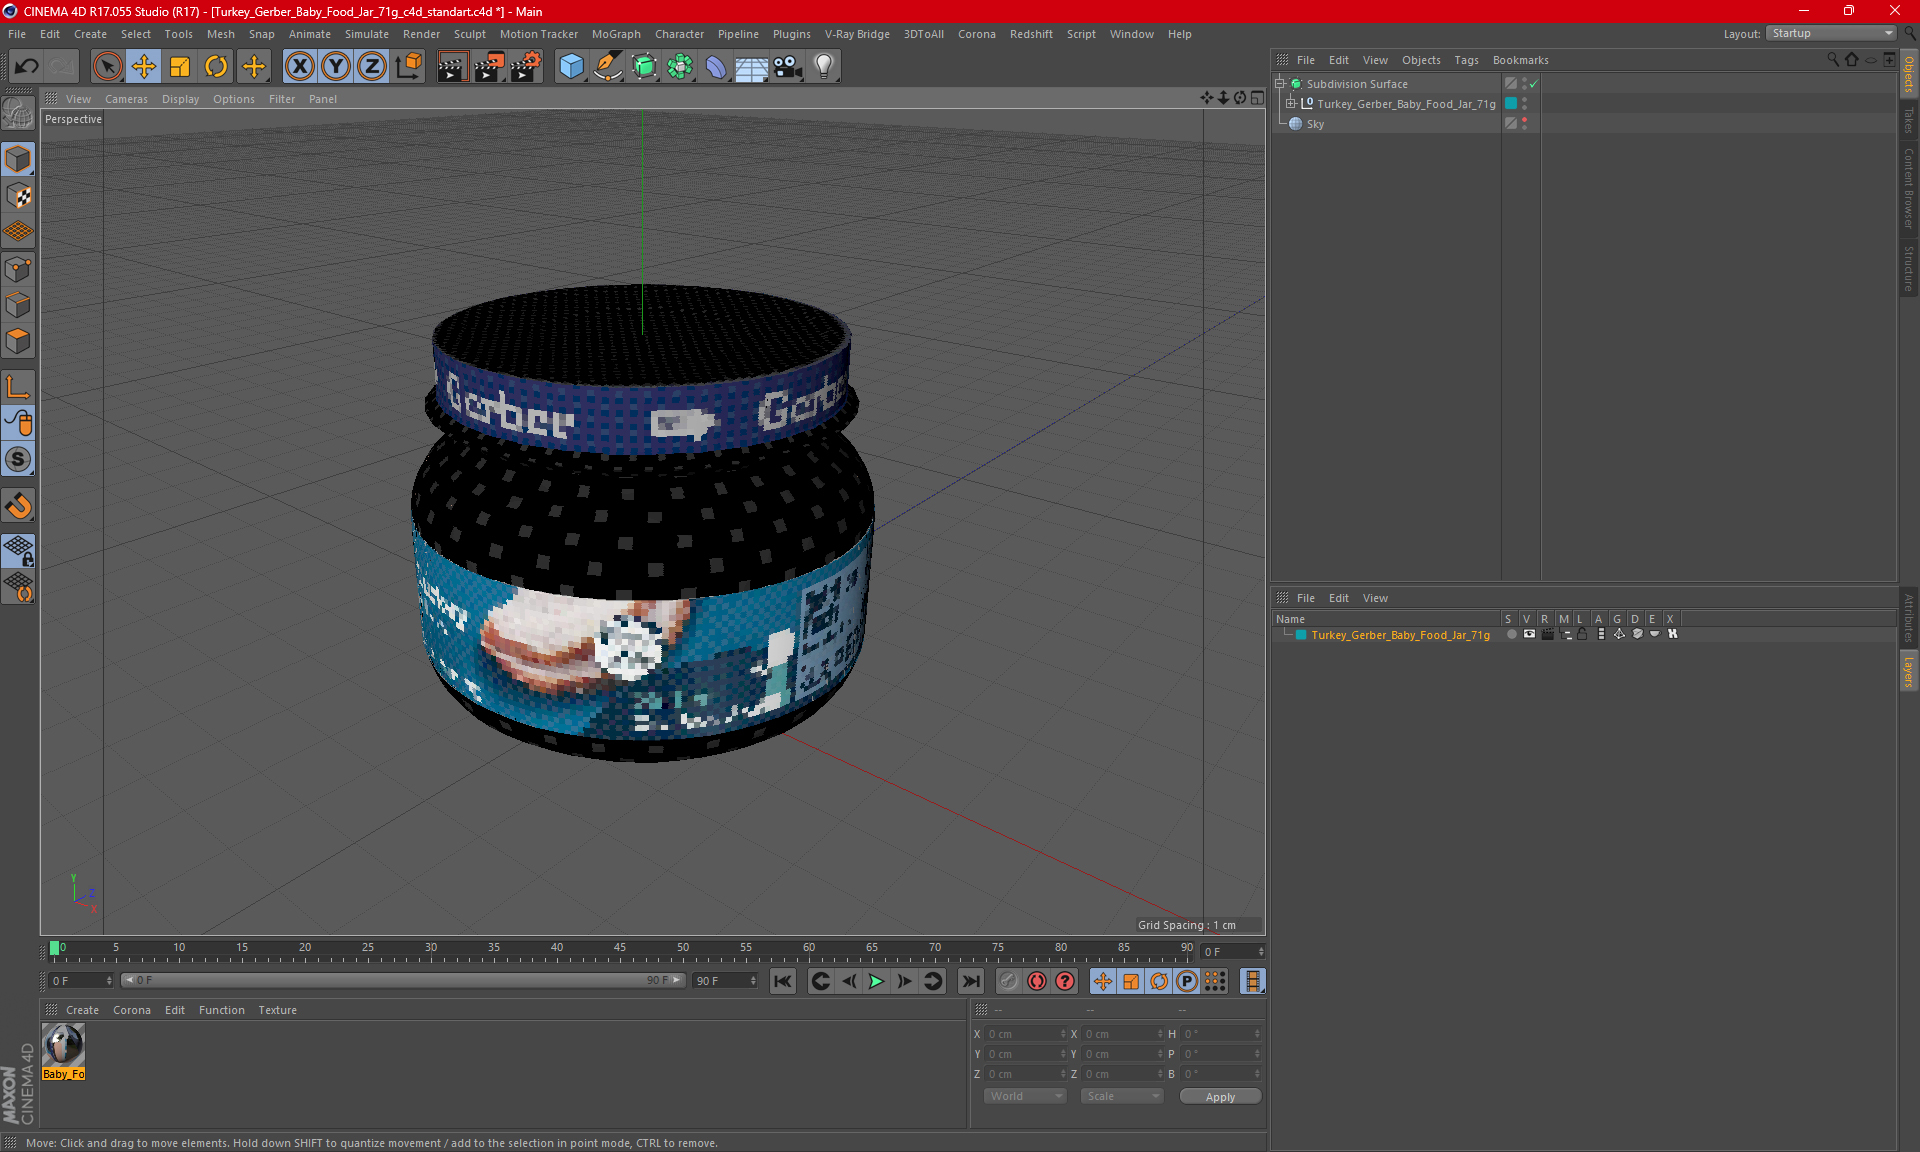Click the Apply button
Viewport: 1920px width, 1152px height.
[x=1220, y=1096]
